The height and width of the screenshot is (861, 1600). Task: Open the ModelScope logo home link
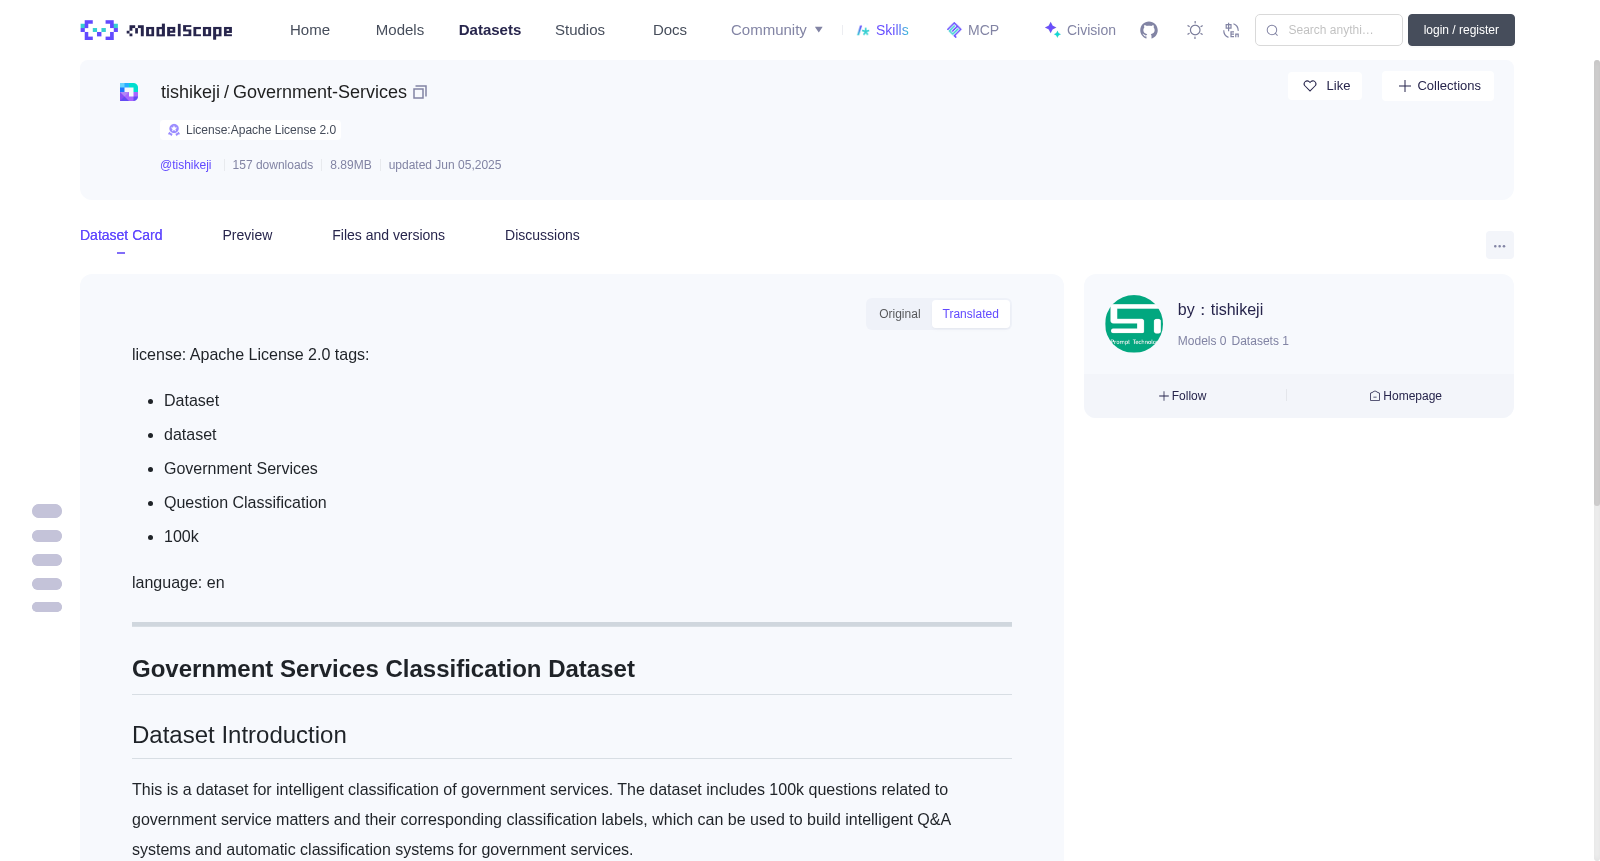click(x=156, y=30)
